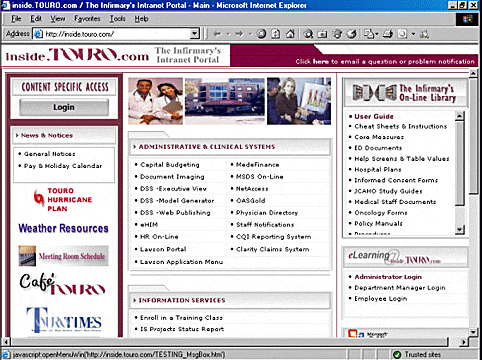Click the browser Back arrow

point(217,34)
